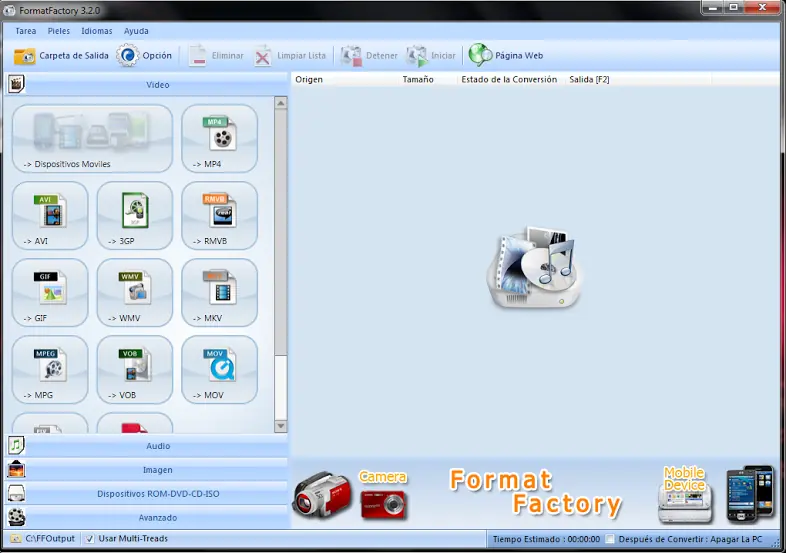
Task: Click the Tamaño column header
Action: click(429, 79)
